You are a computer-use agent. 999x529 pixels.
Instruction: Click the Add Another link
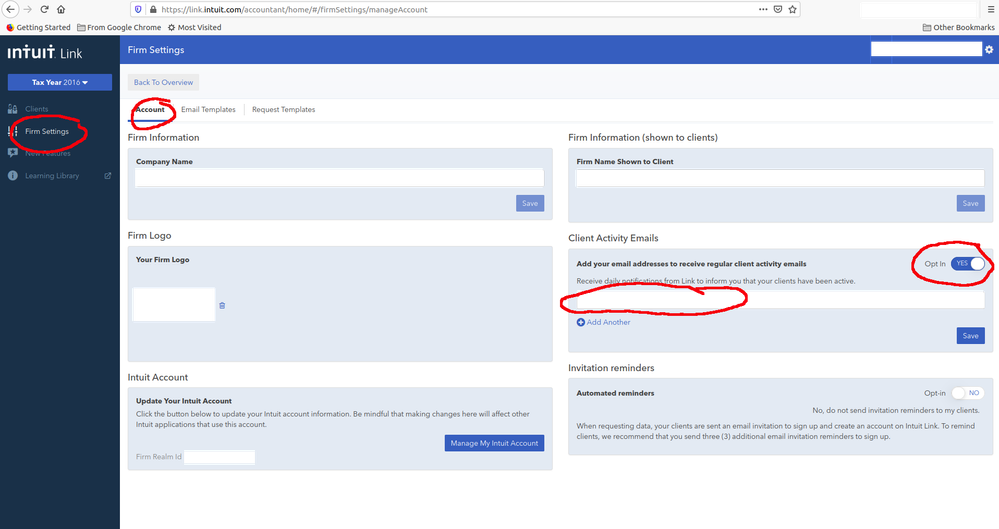pyautogui.click(x=608, y=322)
